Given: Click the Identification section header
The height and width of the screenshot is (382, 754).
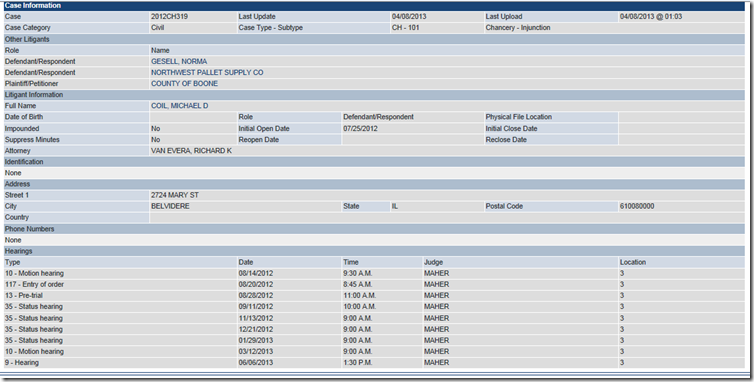Looking at the screenshot, I should tap(375, 162).
